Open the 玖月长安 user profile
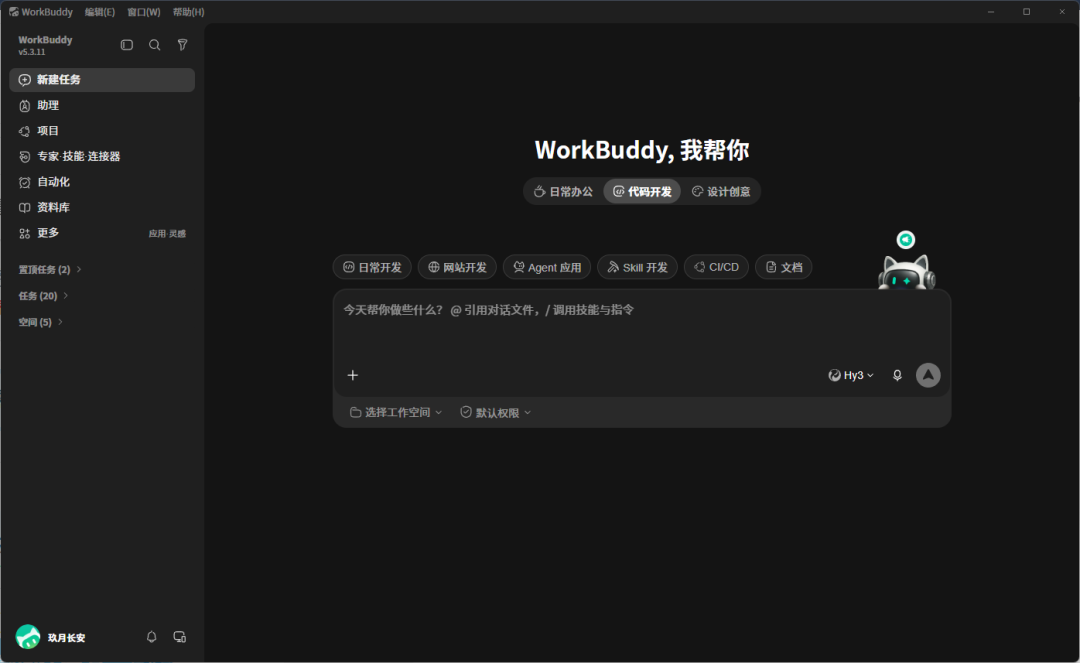The height and width of the screenshot is (663, 1080). [67, 638]
